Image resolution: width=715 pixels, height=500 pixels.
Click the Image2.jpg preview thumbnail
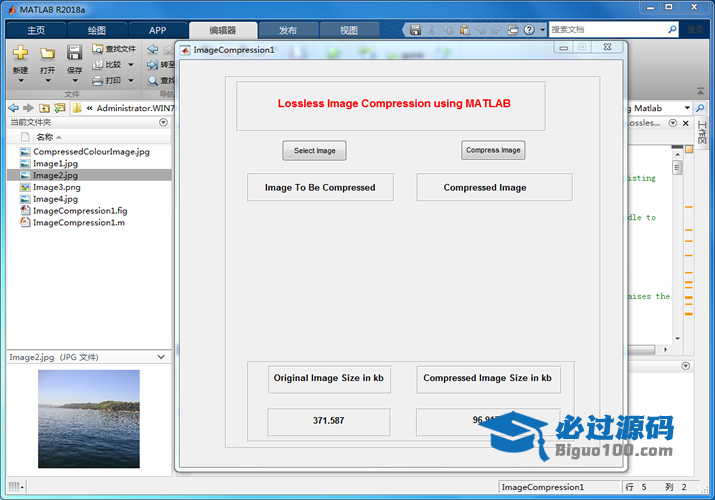pyautogui.click(x=89, y=419)
